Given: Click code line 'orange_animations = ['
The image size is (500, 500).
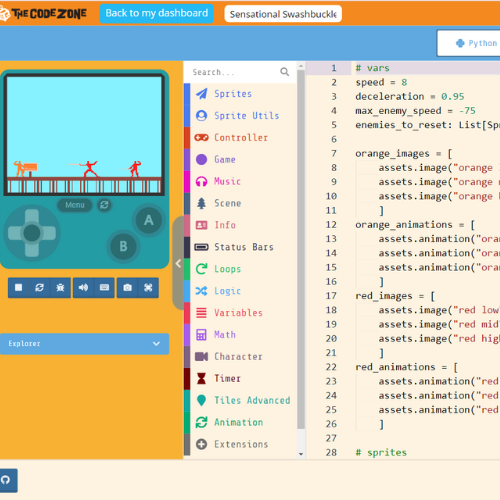Looking at the screenshot, I should (415, 225).
